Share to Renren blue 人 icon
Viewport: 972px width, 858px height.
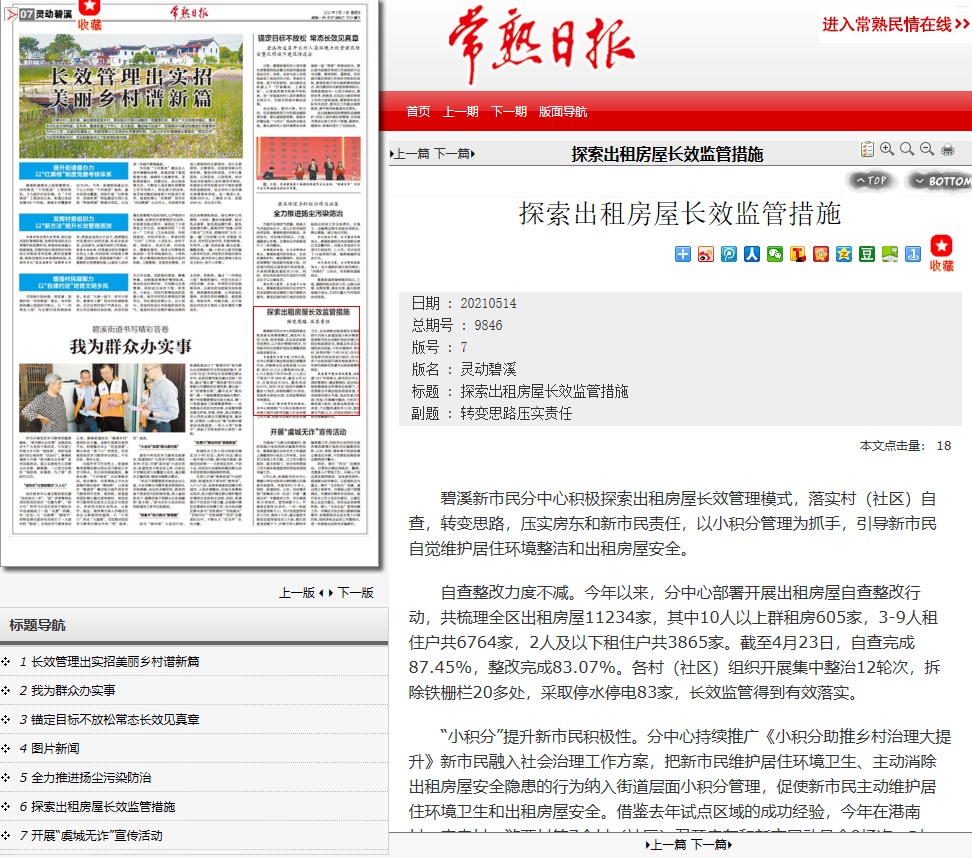[x=752, y=254]
